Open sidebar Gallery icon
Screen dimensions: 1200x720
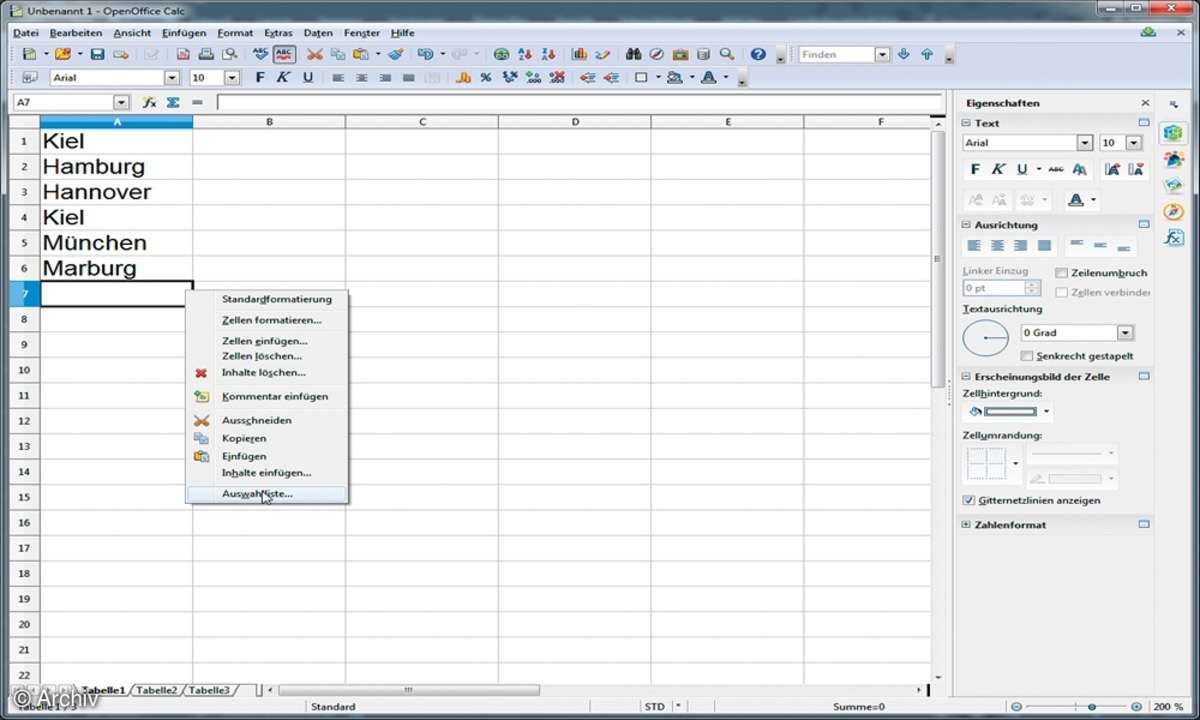click(x=1173, y=185)
